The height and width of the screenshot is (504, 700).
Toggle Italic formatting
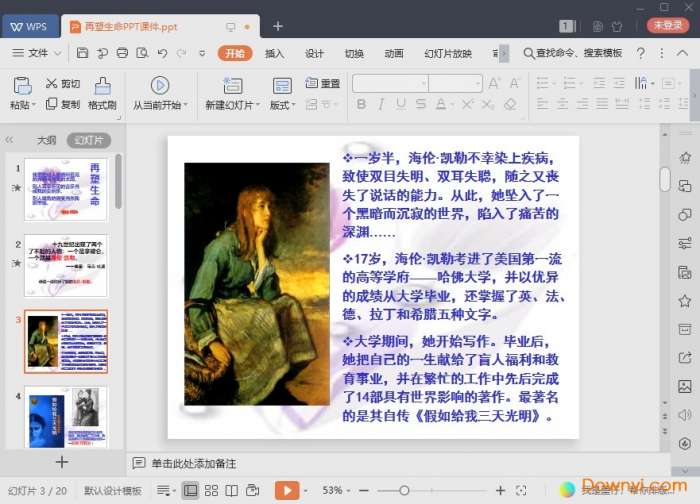[381, 104]
